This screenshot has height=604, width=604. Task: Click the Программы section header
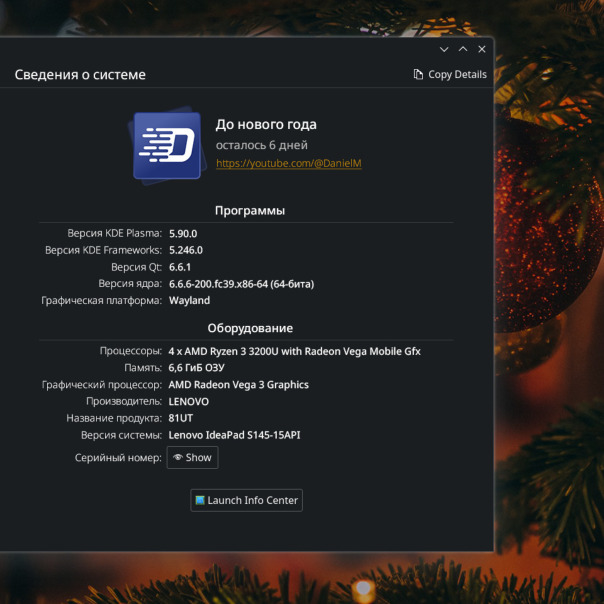click(x=250, y=211)
